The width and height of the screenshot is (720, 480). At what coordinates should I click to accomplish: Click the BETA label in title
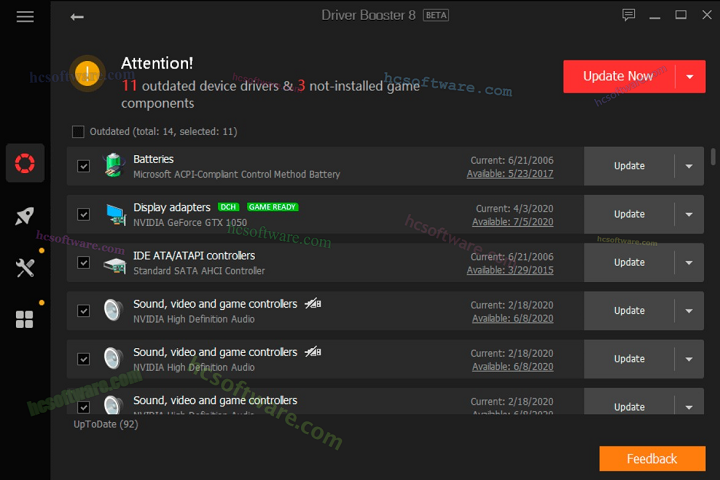click(x=436, y=15)
